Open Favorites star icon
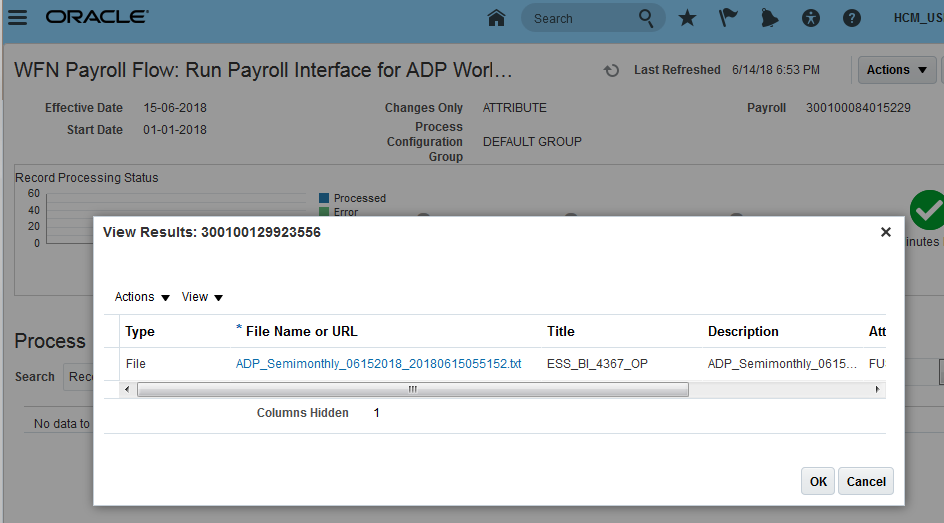This screenshot has width=944, height=523. tap(687, 18)
